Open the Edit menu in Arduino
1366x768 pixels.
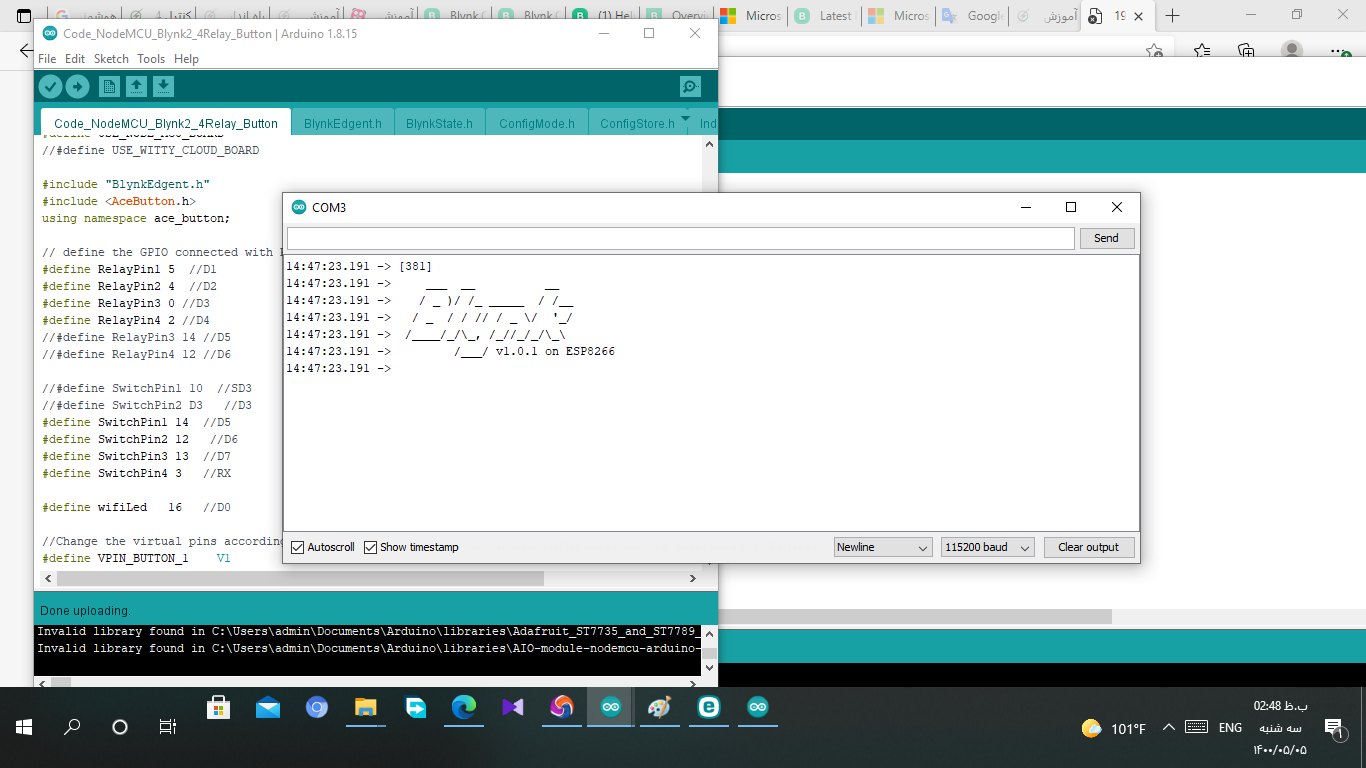click(75, 59)
